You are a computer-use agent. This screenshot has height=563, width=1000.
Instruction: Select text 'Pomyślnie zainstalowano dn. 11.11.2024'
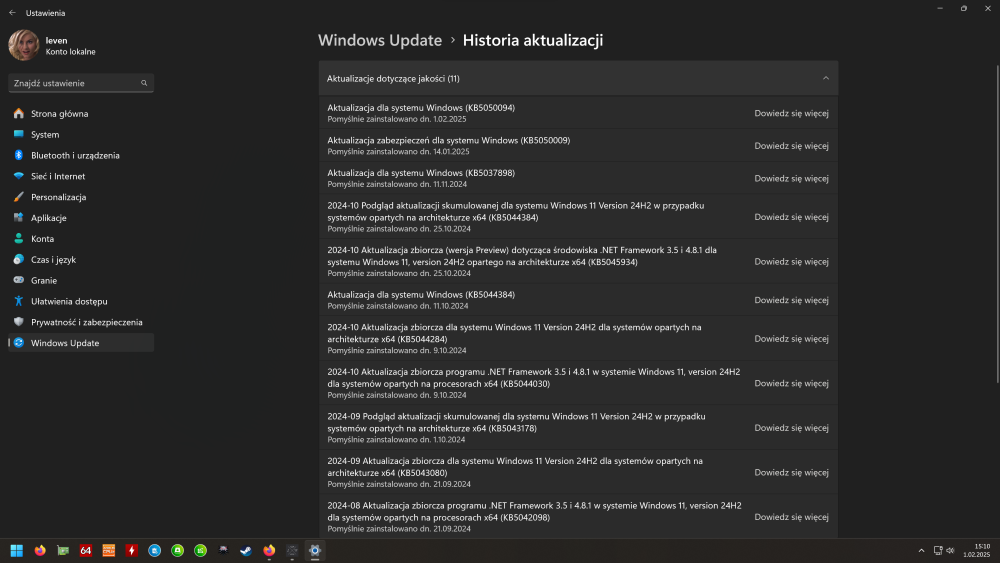pos(397,184)
